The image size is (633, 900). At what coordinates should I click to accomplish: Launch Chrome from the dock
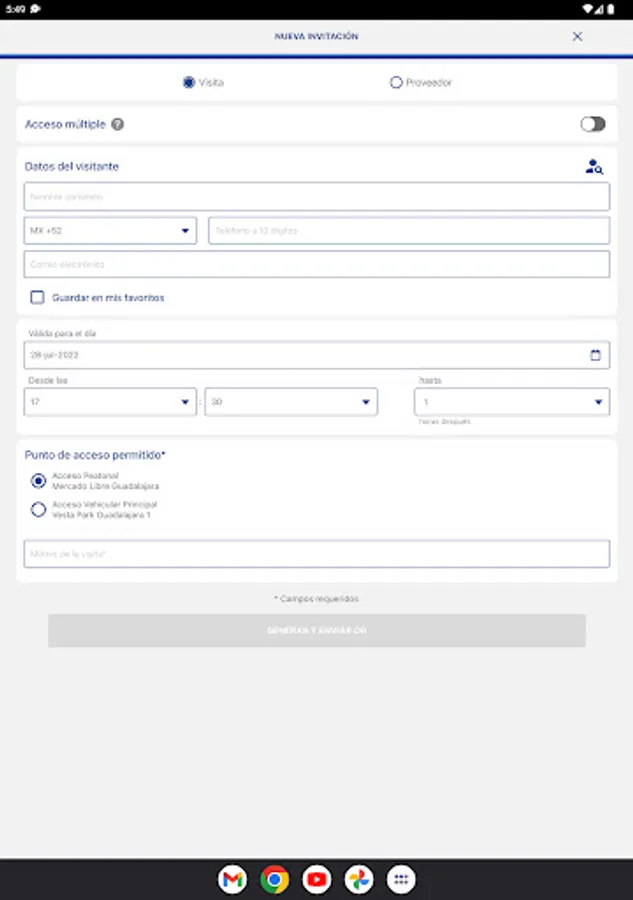tap(274, 879)
